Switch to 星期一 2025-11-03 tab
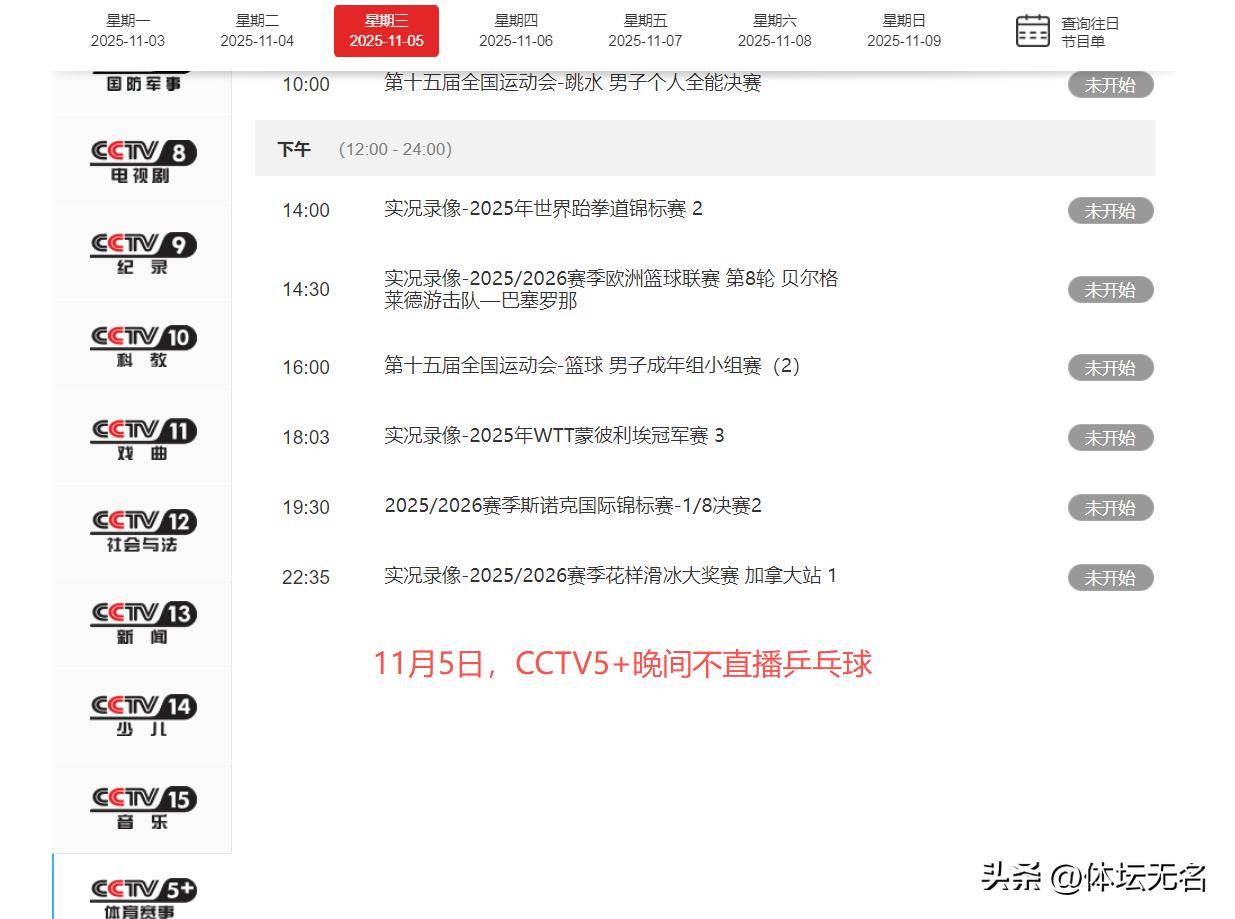The image size is (1235, 919). point(128,31)
